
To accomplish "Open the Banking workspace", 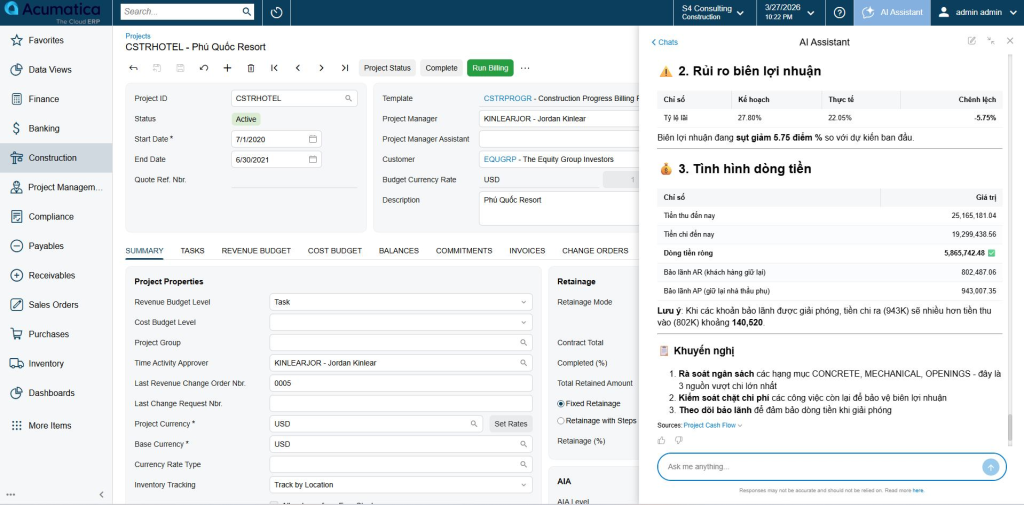I will coord(56,129).
